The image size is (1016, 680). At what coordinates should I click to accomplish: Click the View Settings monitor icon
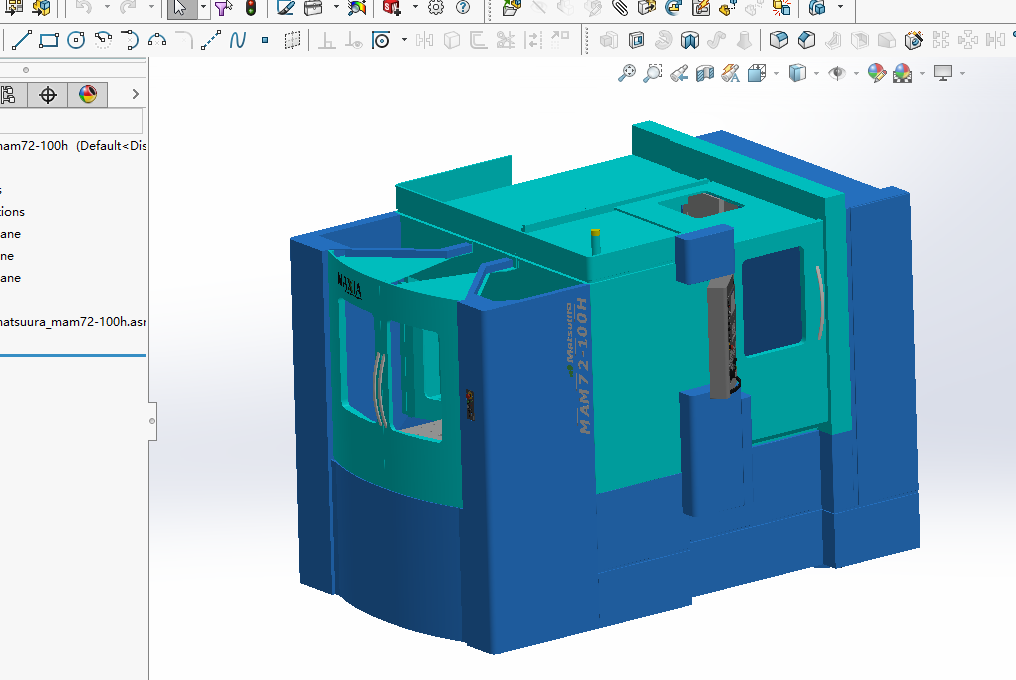[x=943, y=73]
